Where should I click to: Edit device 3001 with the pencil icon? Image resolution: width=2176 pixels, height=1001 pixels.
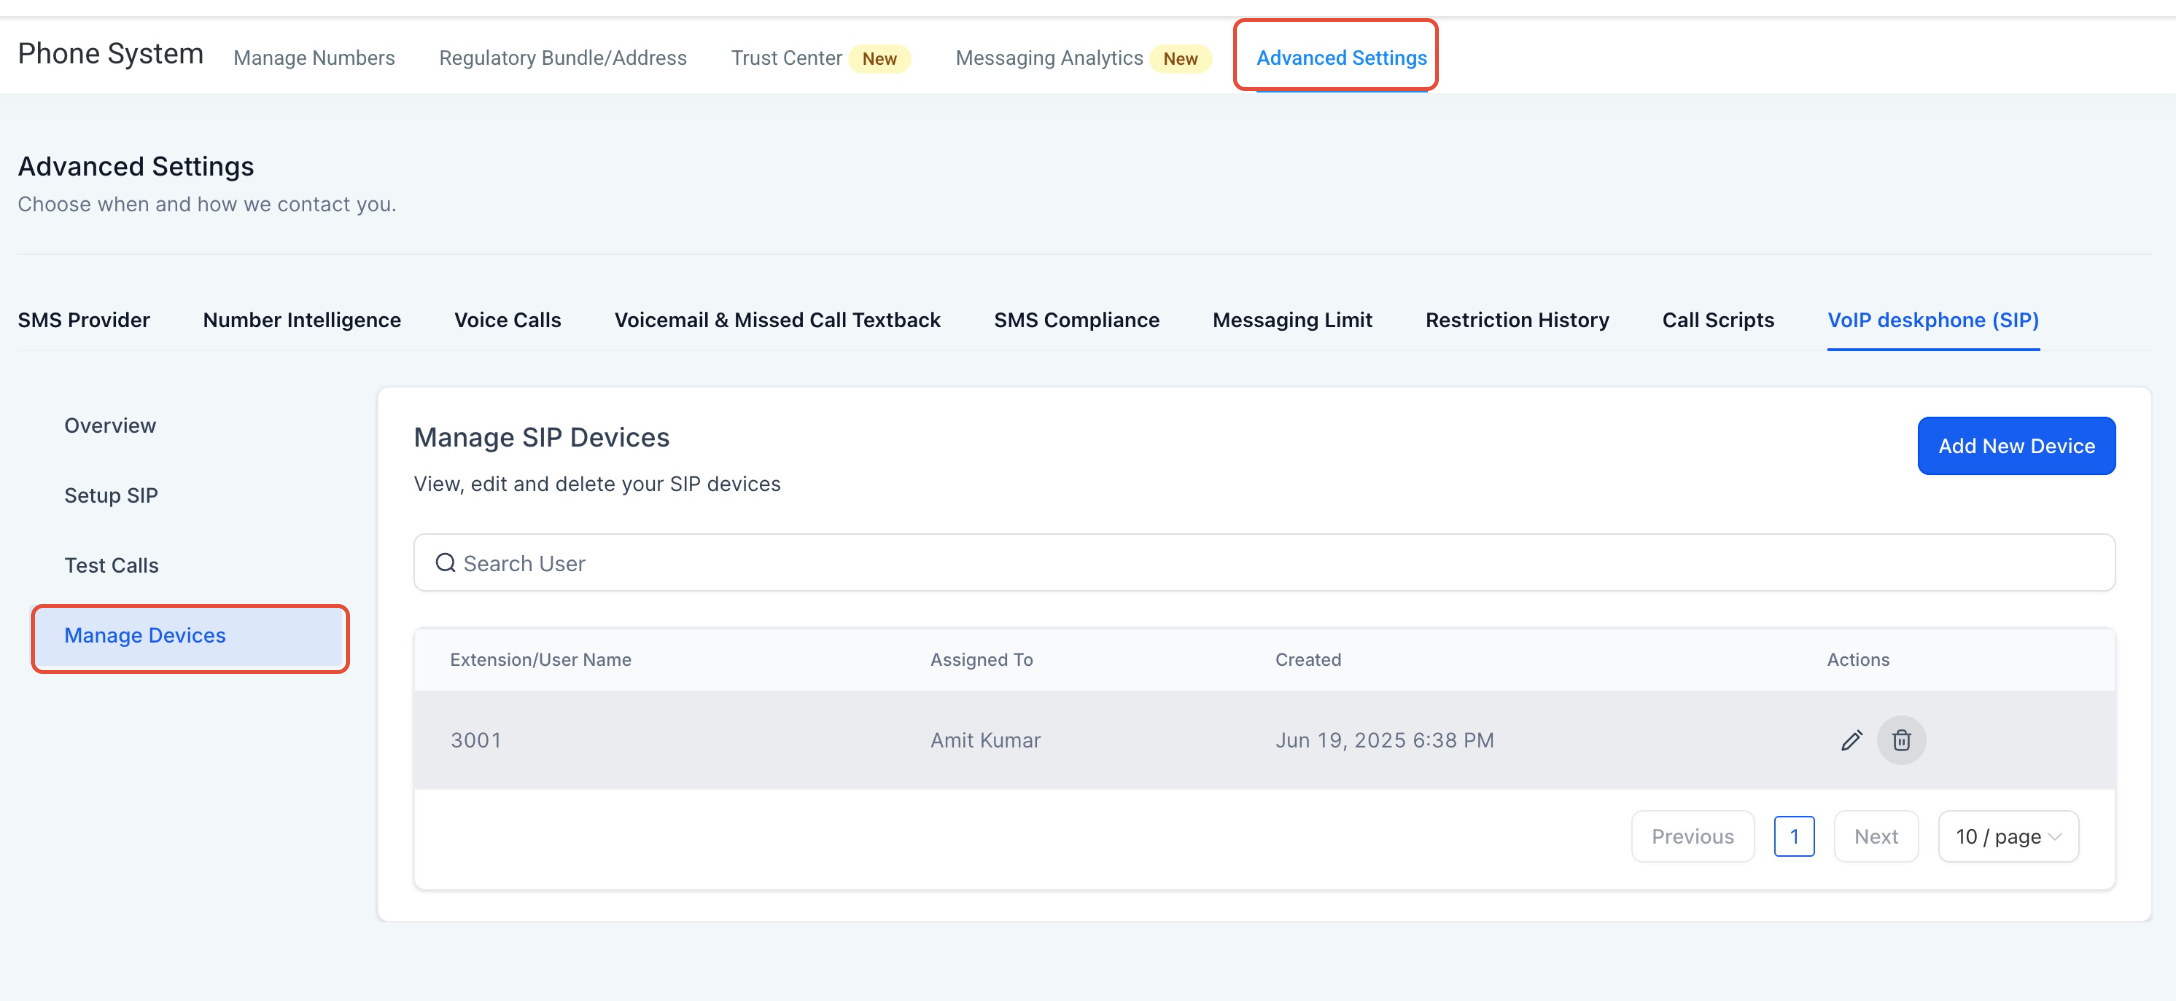tap(1851, 740)
